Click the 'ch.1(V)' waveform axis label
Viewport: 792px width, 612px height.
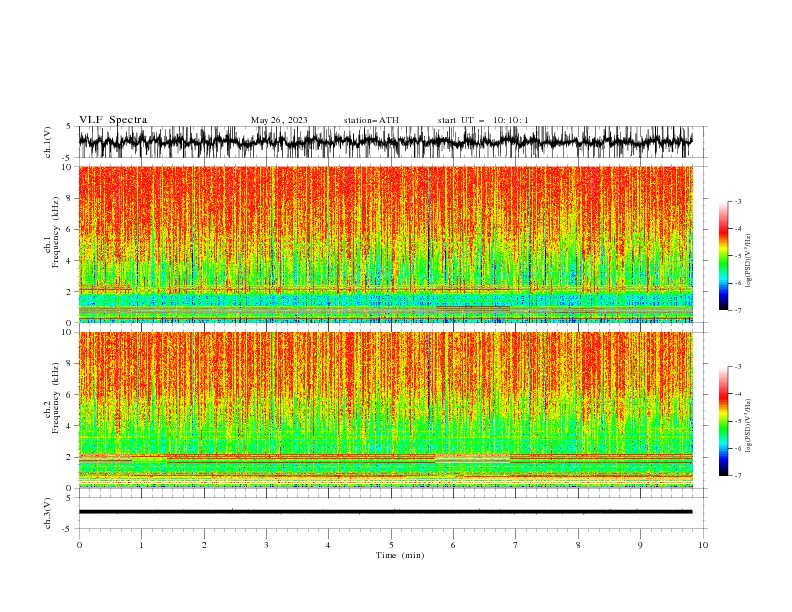tap(48, 142)
